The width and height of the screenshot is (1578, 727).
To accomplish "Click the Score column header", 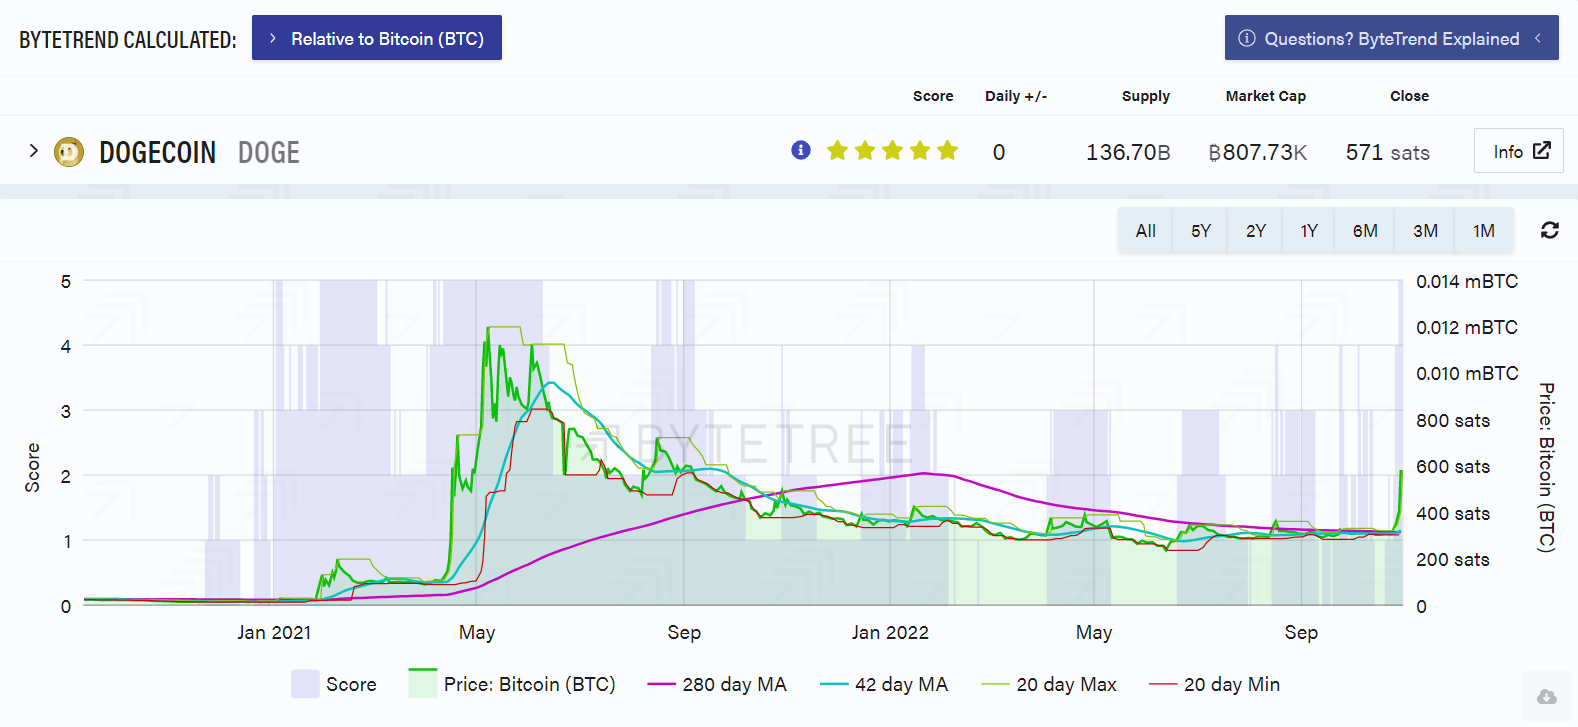I will click(x=933, y=96).
